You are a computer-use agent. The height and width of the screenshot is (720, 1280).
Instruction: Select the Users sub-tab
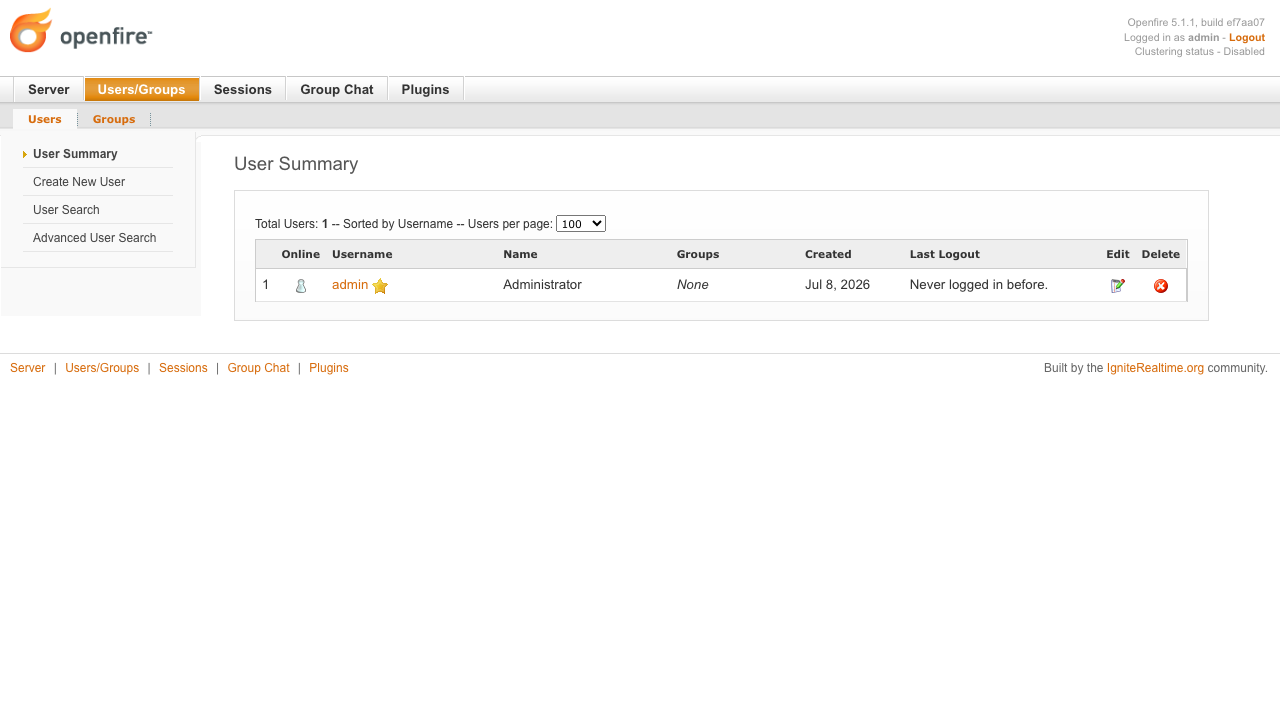pyautogui.click(x=45, y=119)
